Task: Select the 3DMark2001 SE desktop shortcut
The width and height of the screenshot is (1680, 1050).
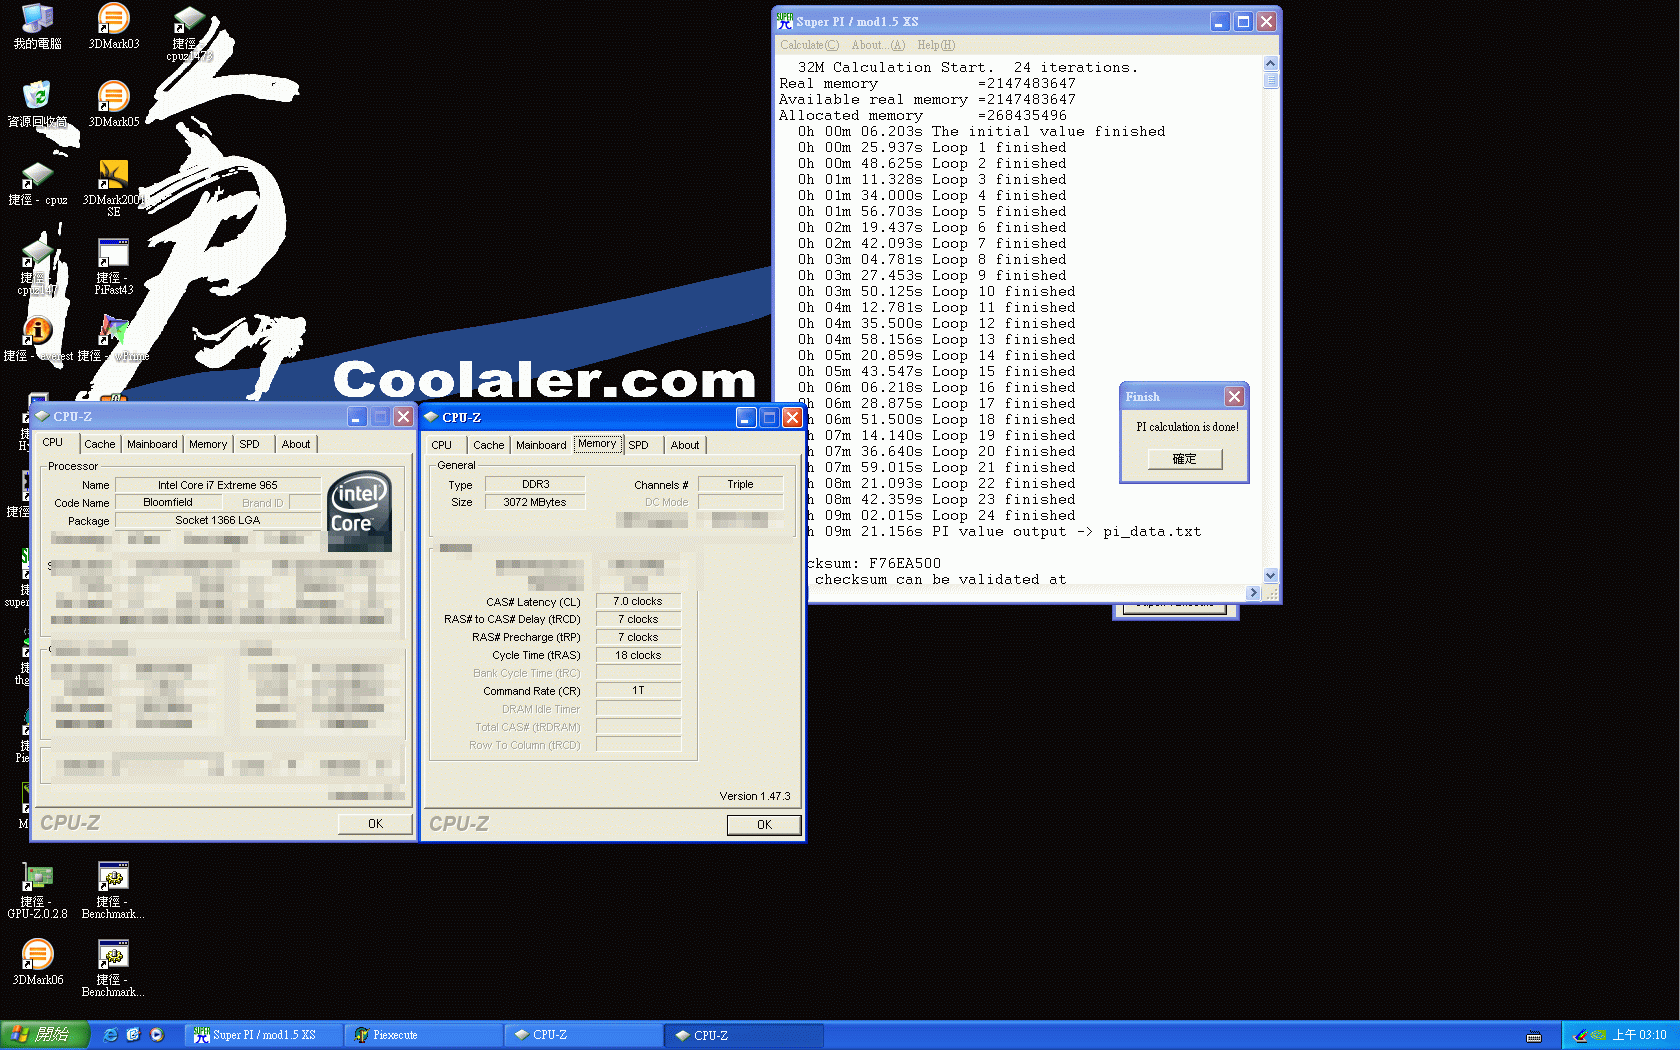Action: (114, 188)
